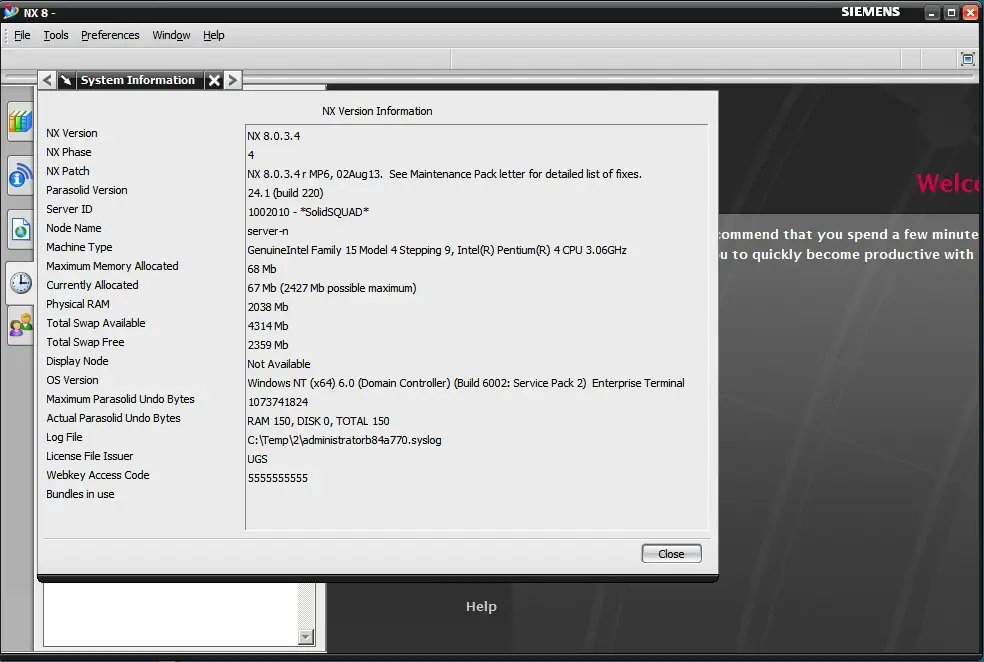Click the 67 Mb currently allocated value
This screenshot has width=984, height=662.
(332, 288)
